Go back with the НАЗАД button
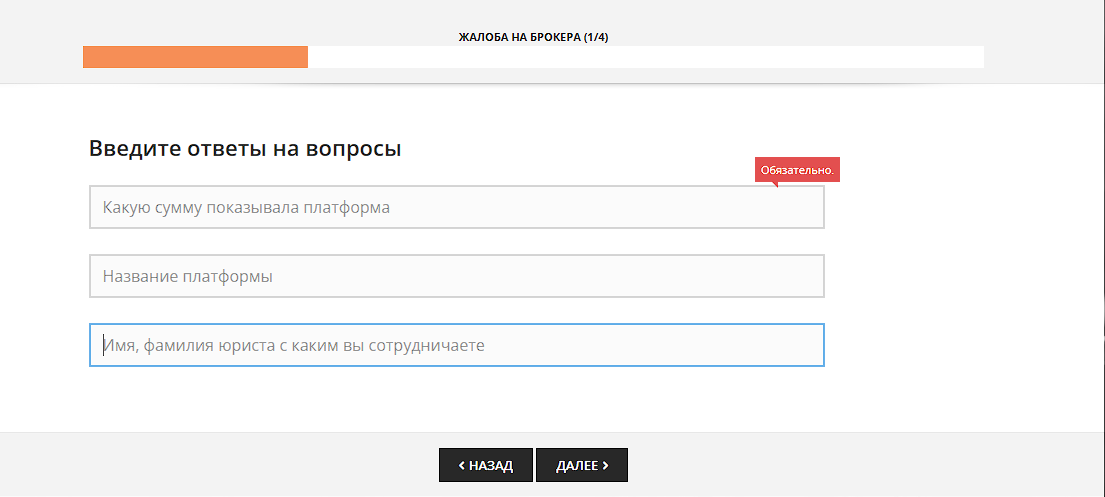 (486, 465)
